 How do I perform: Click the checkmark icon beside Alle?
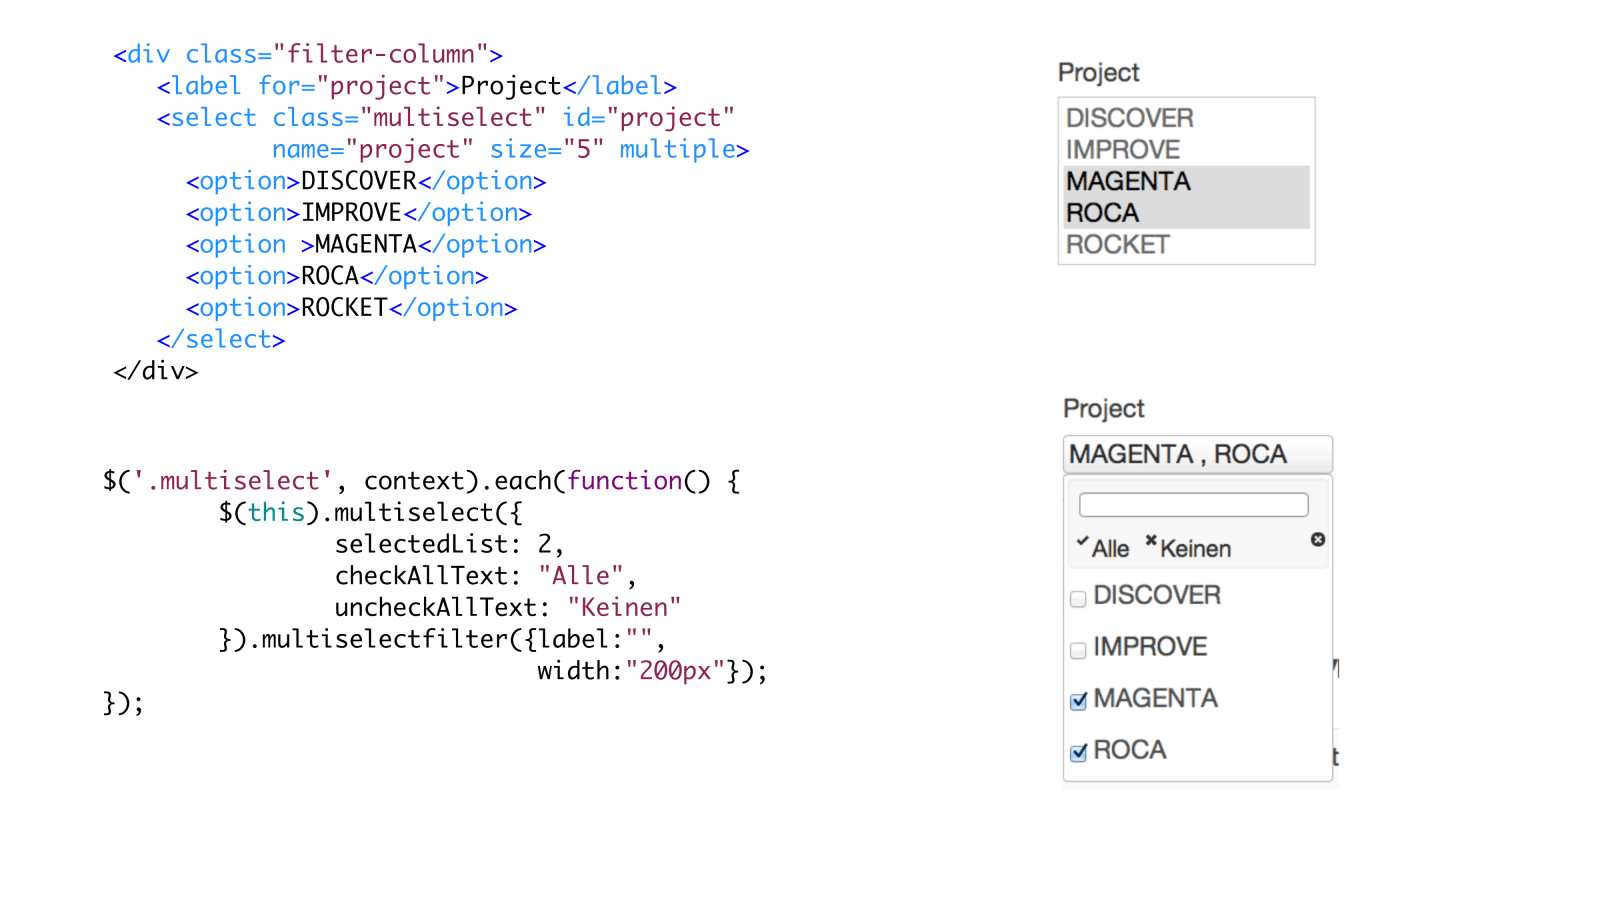[x=1082, y=542]
